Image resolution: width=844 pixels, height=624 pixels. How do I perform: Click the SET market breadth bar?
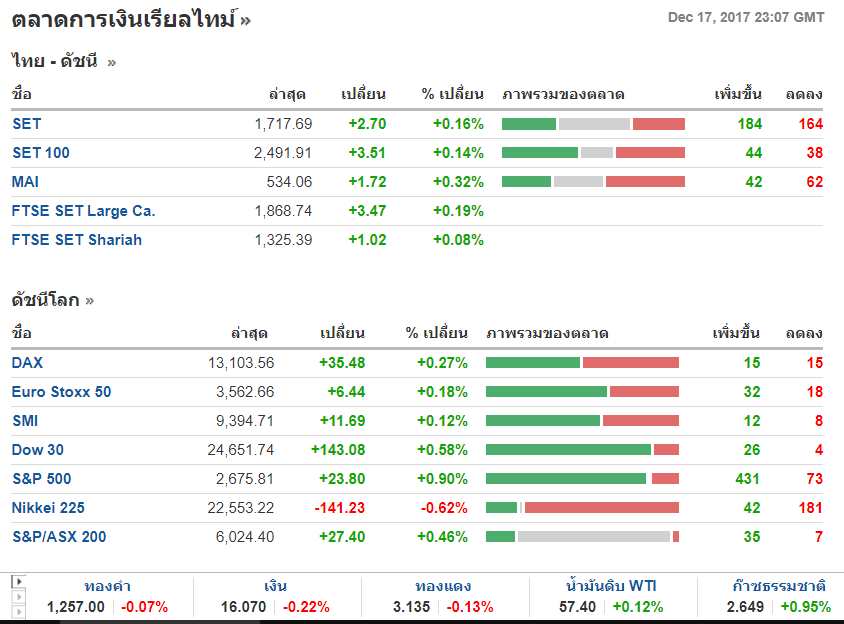click(x=593, y=124)
